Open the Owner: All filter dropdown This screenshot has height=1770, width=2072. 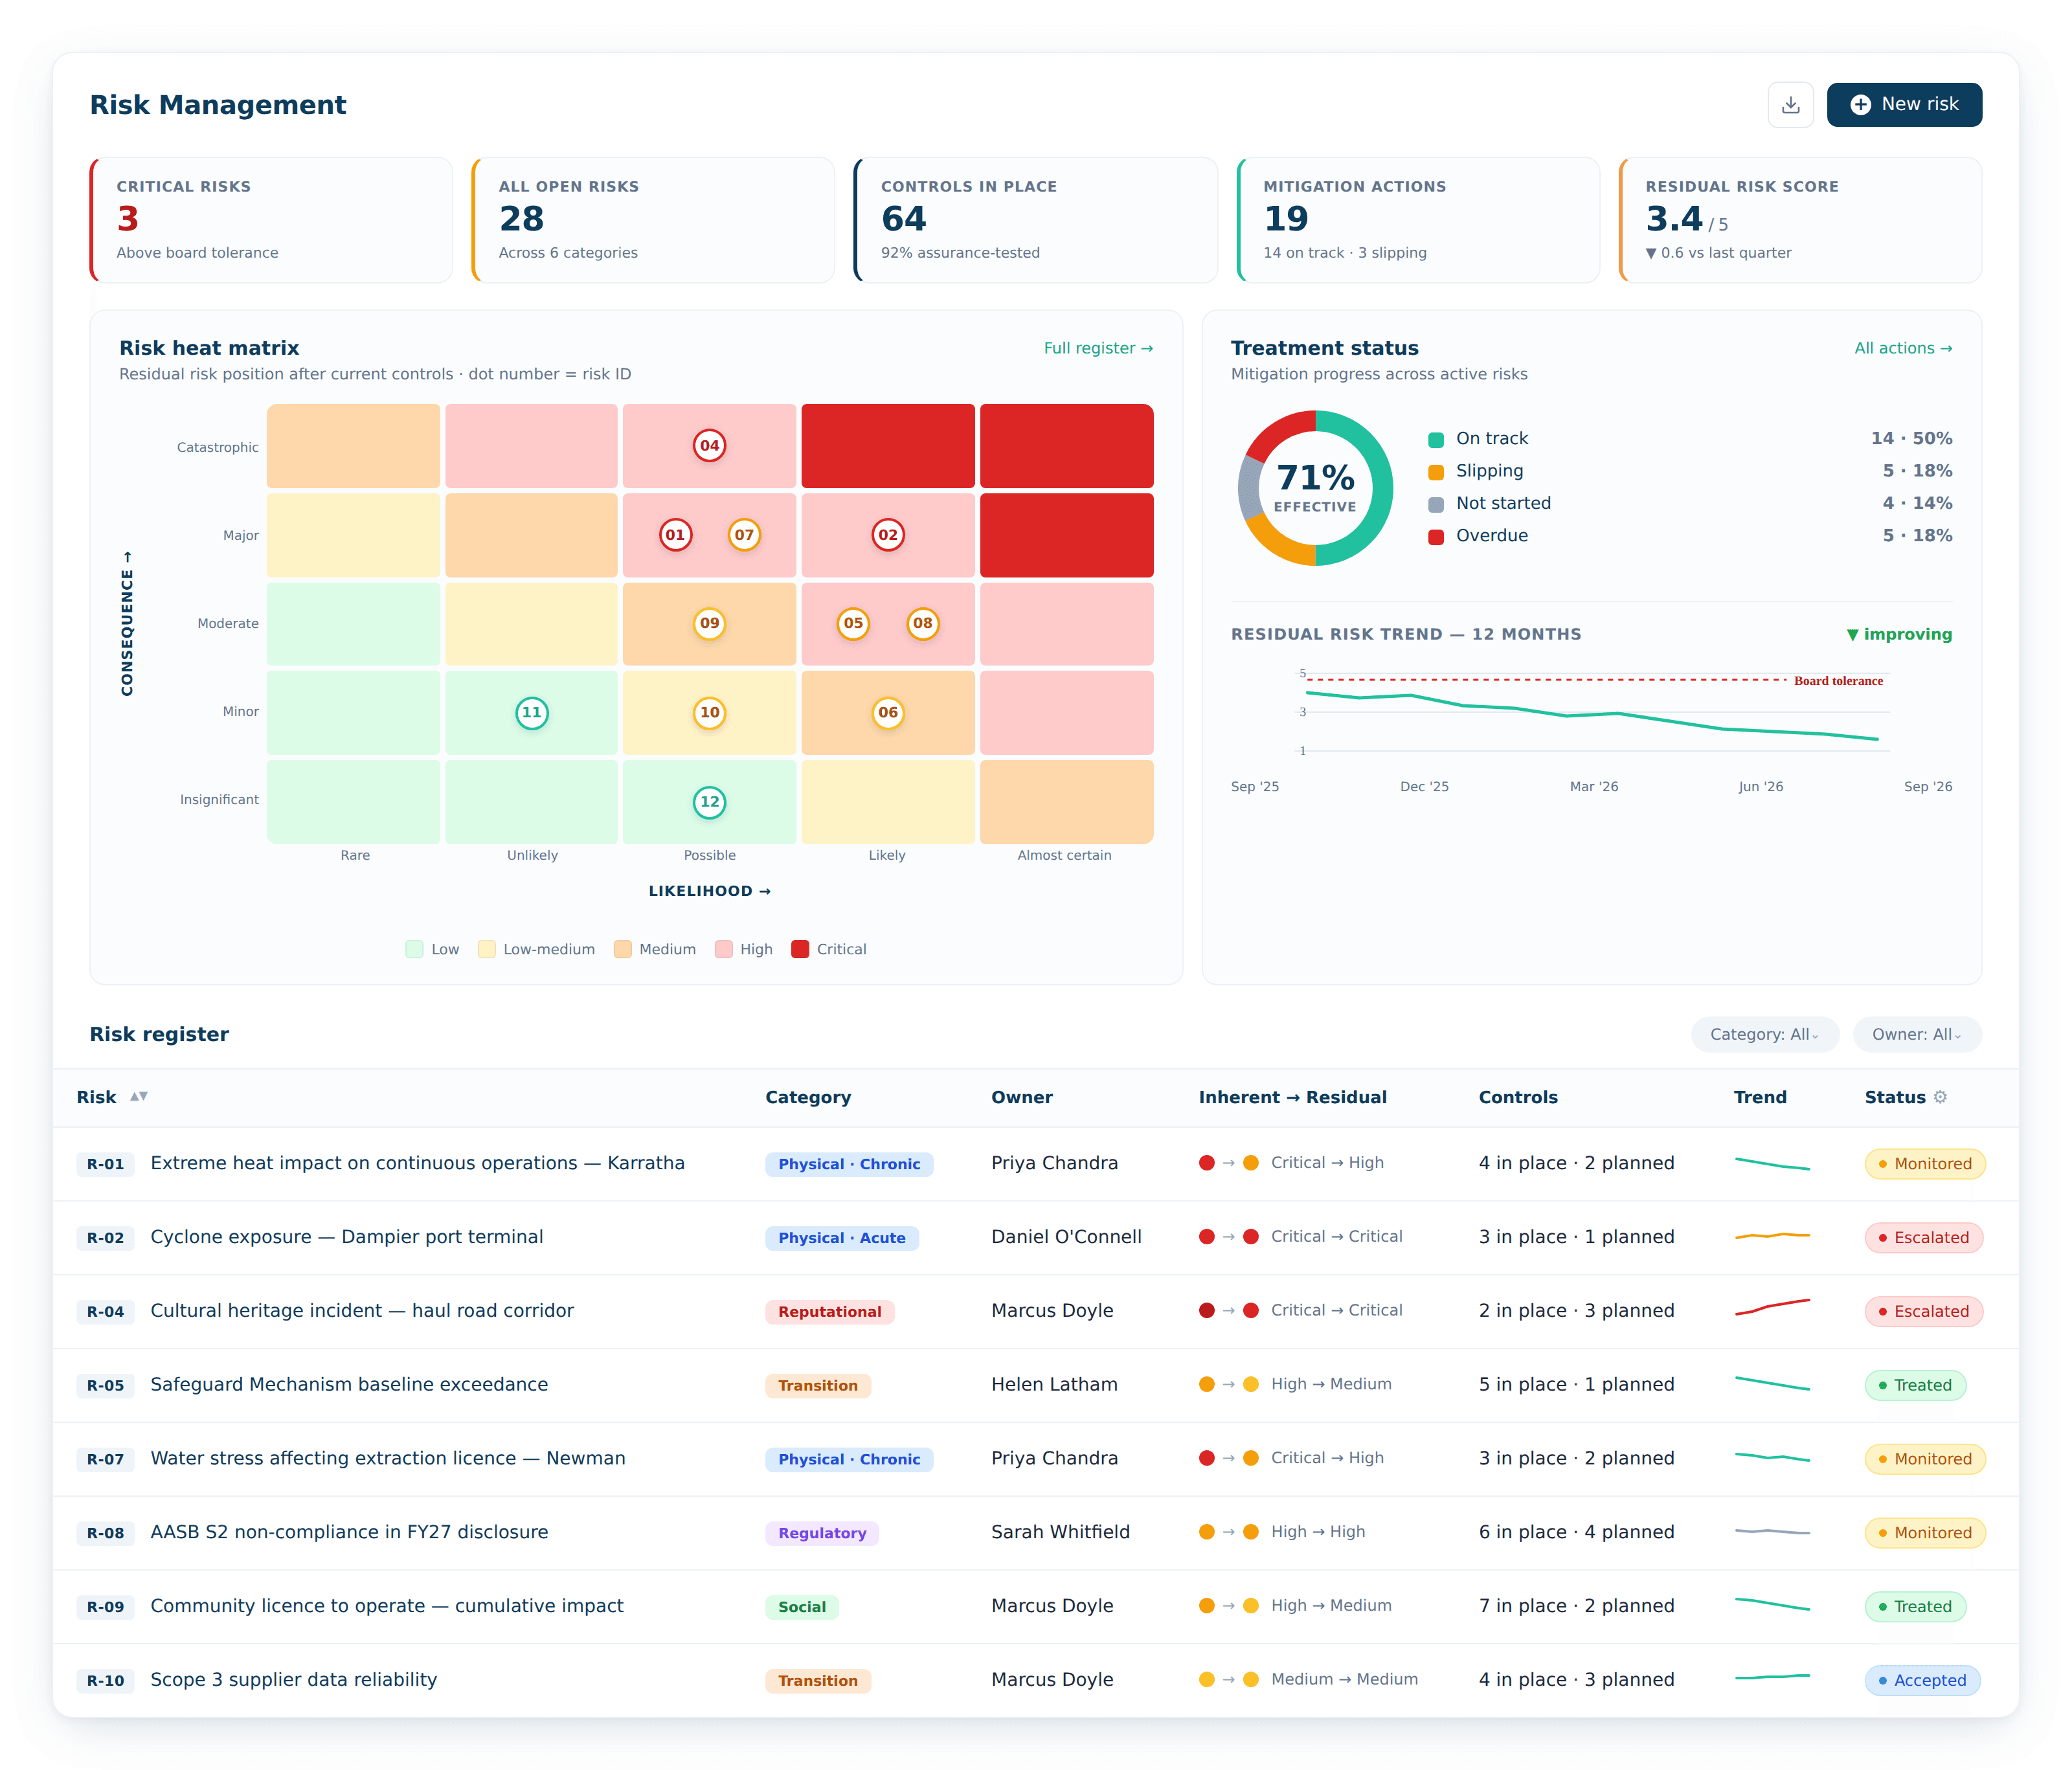click(1917, 1034)
